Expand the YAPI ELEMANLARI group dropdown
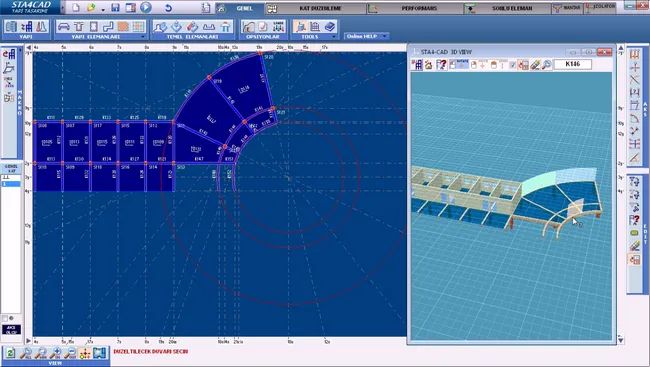This screenshot has width=650, height=367. [143, 37]
